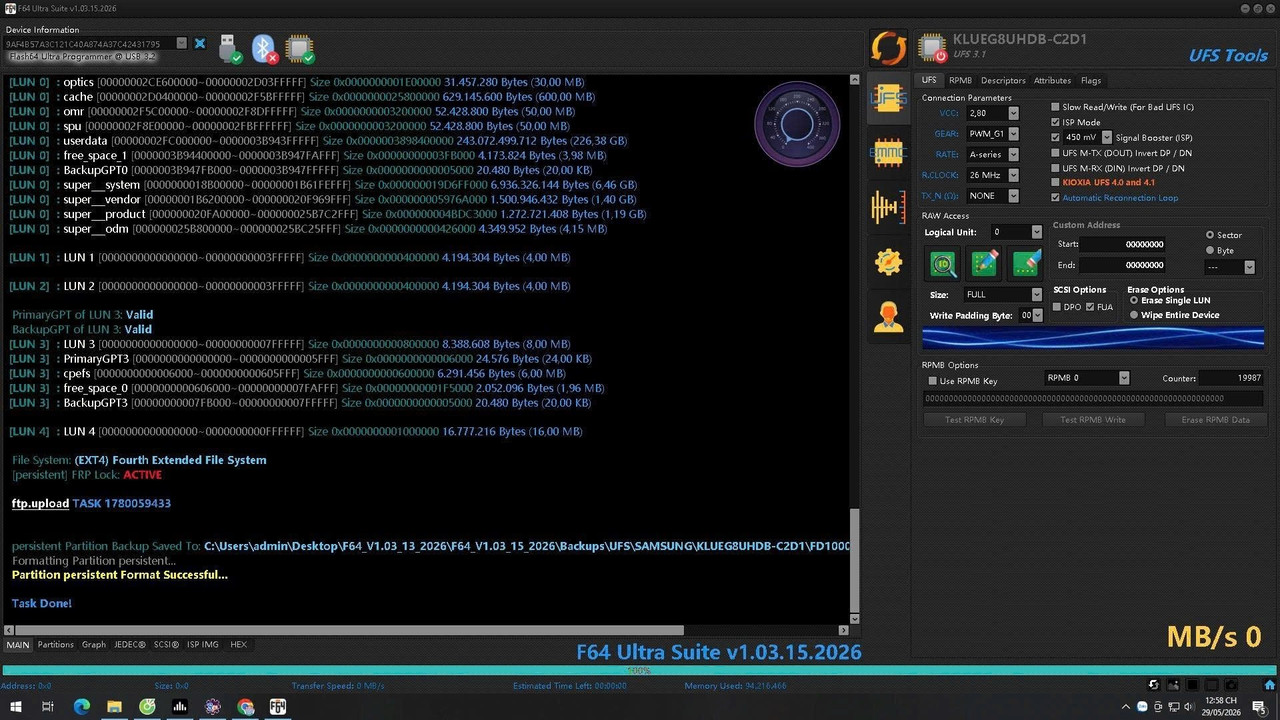Select the Sector radio button
Image resolution: width=1280 pixels, height=720 pixels.
pos(1210,235)
